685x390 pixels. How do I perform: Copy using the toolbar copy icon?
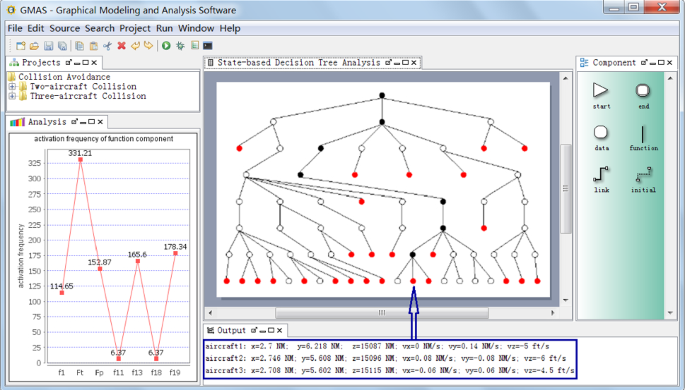point(80,45)
